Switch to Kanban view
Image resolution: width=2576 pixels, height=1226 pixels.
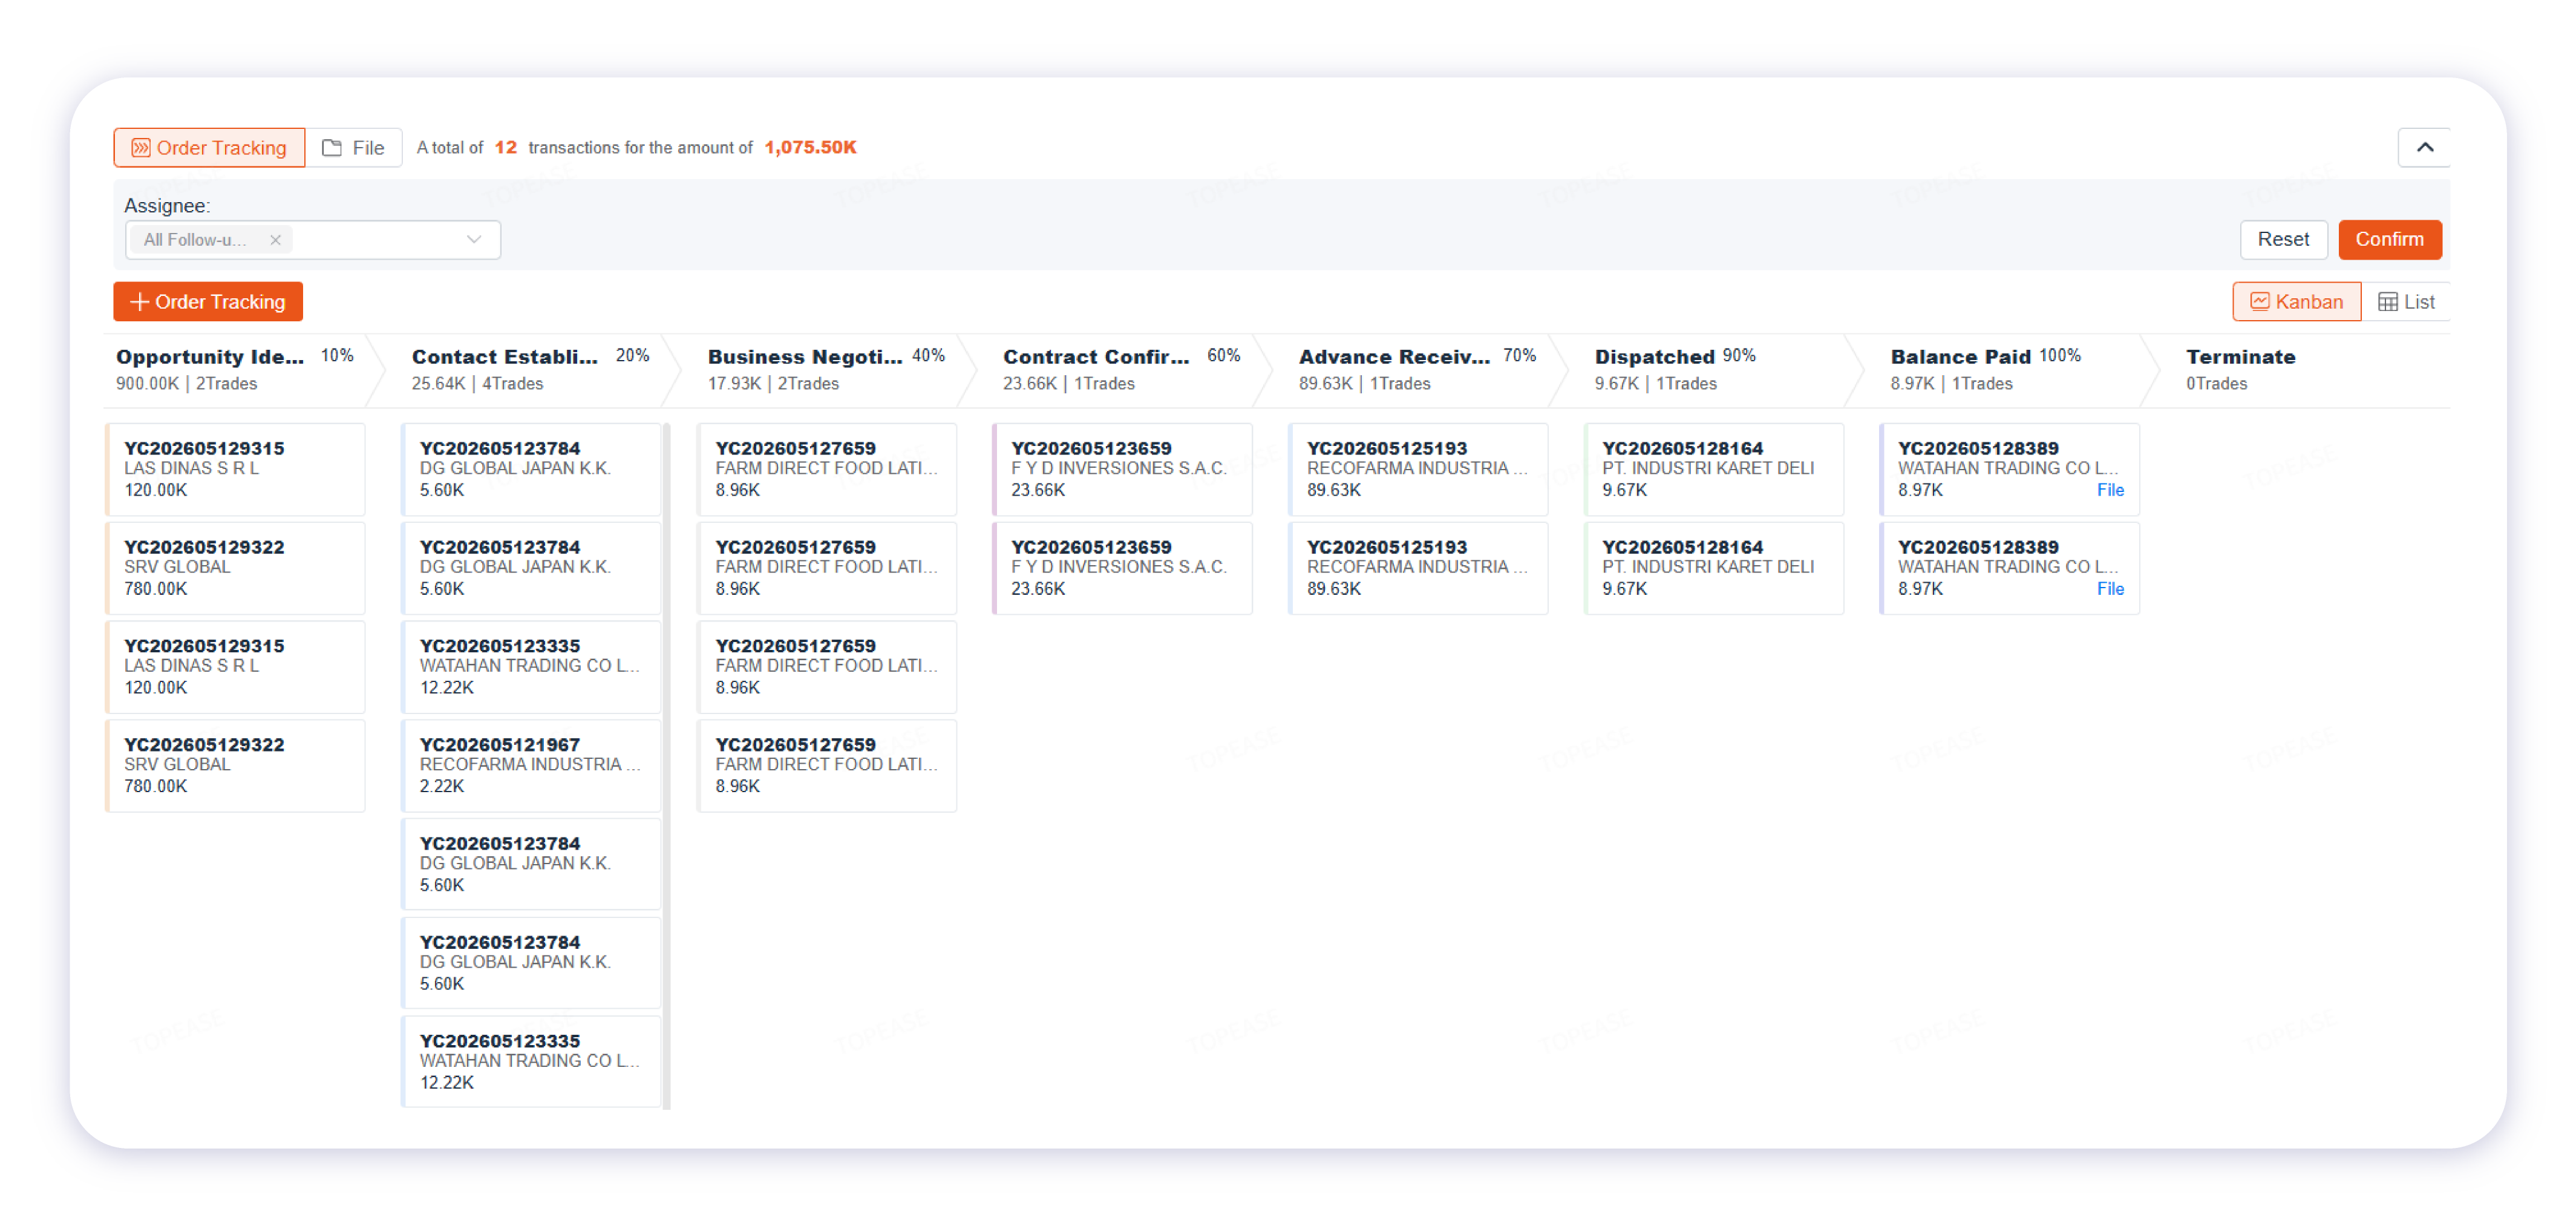click(2296, 301)
